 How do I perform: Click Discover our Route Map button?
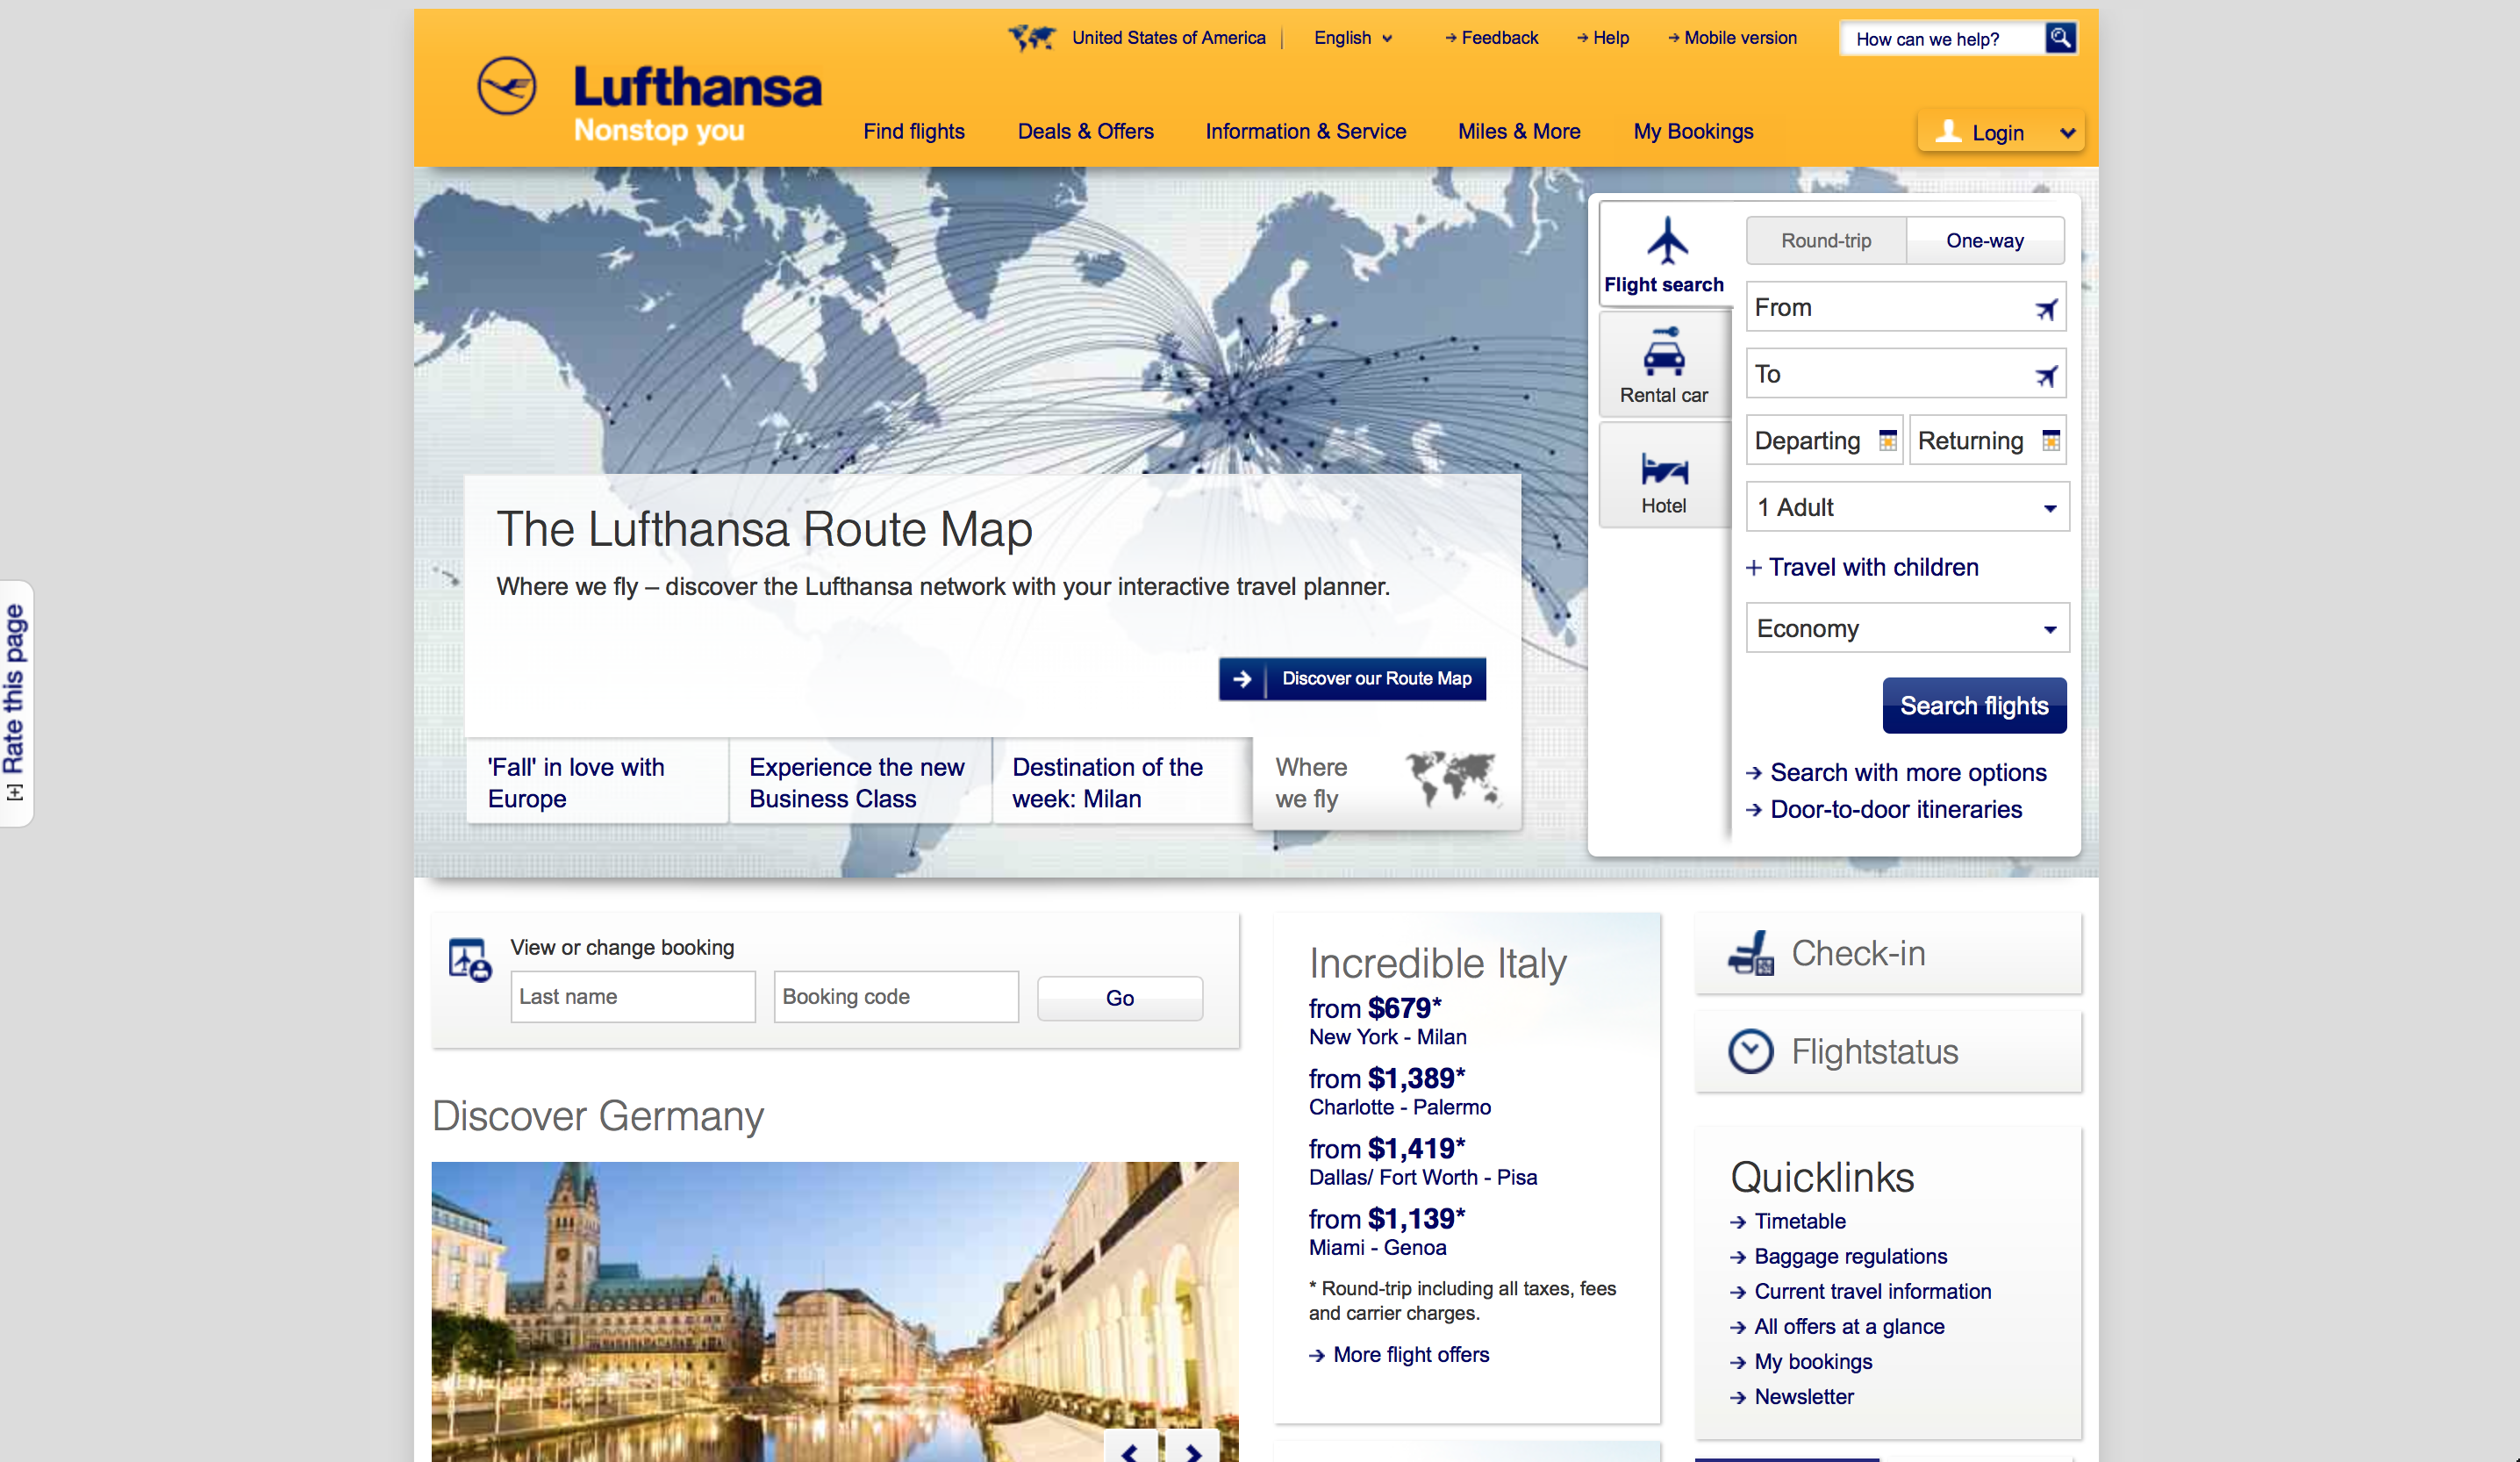1352,679
